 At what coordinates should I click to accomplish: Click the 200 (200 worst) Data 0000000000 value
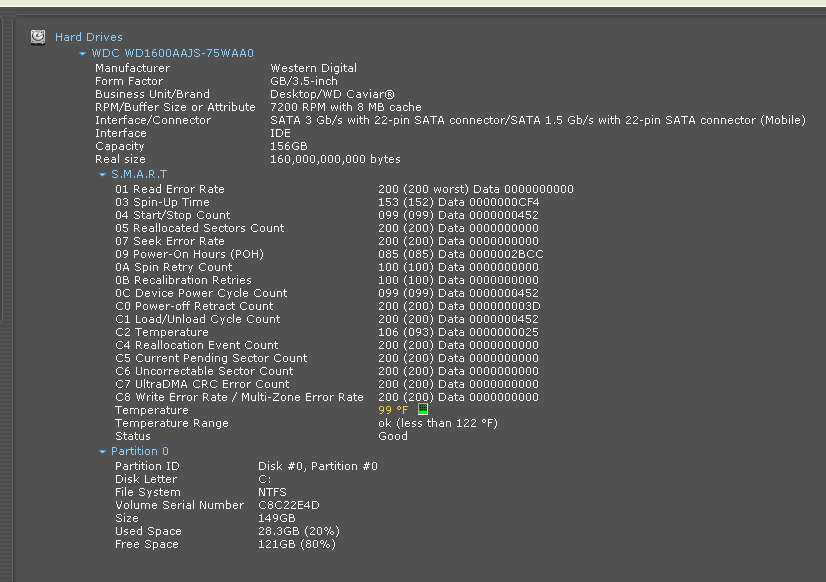point(476,189)
